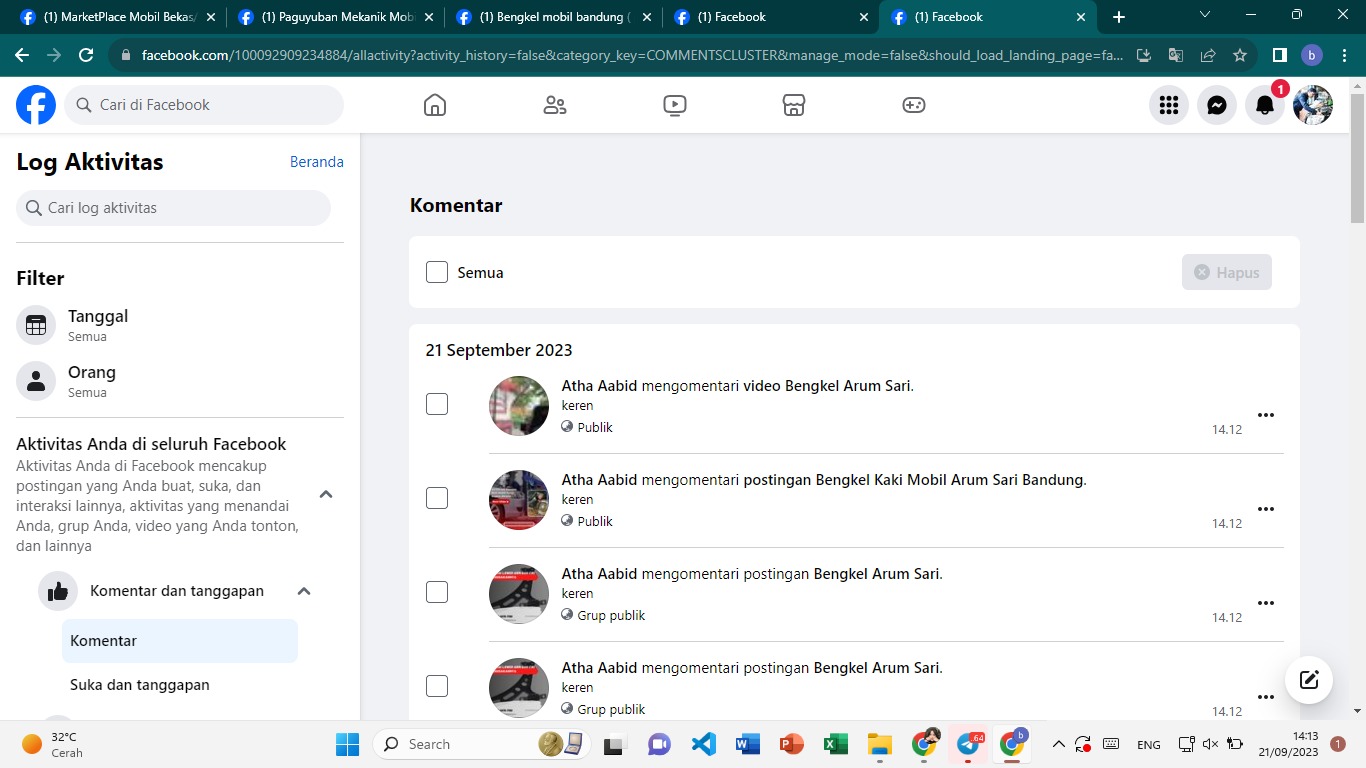The width and height of the screenshot is (1366, 768).
Task: Click the Cari log aktivitas search field
Action: [173, 208]
